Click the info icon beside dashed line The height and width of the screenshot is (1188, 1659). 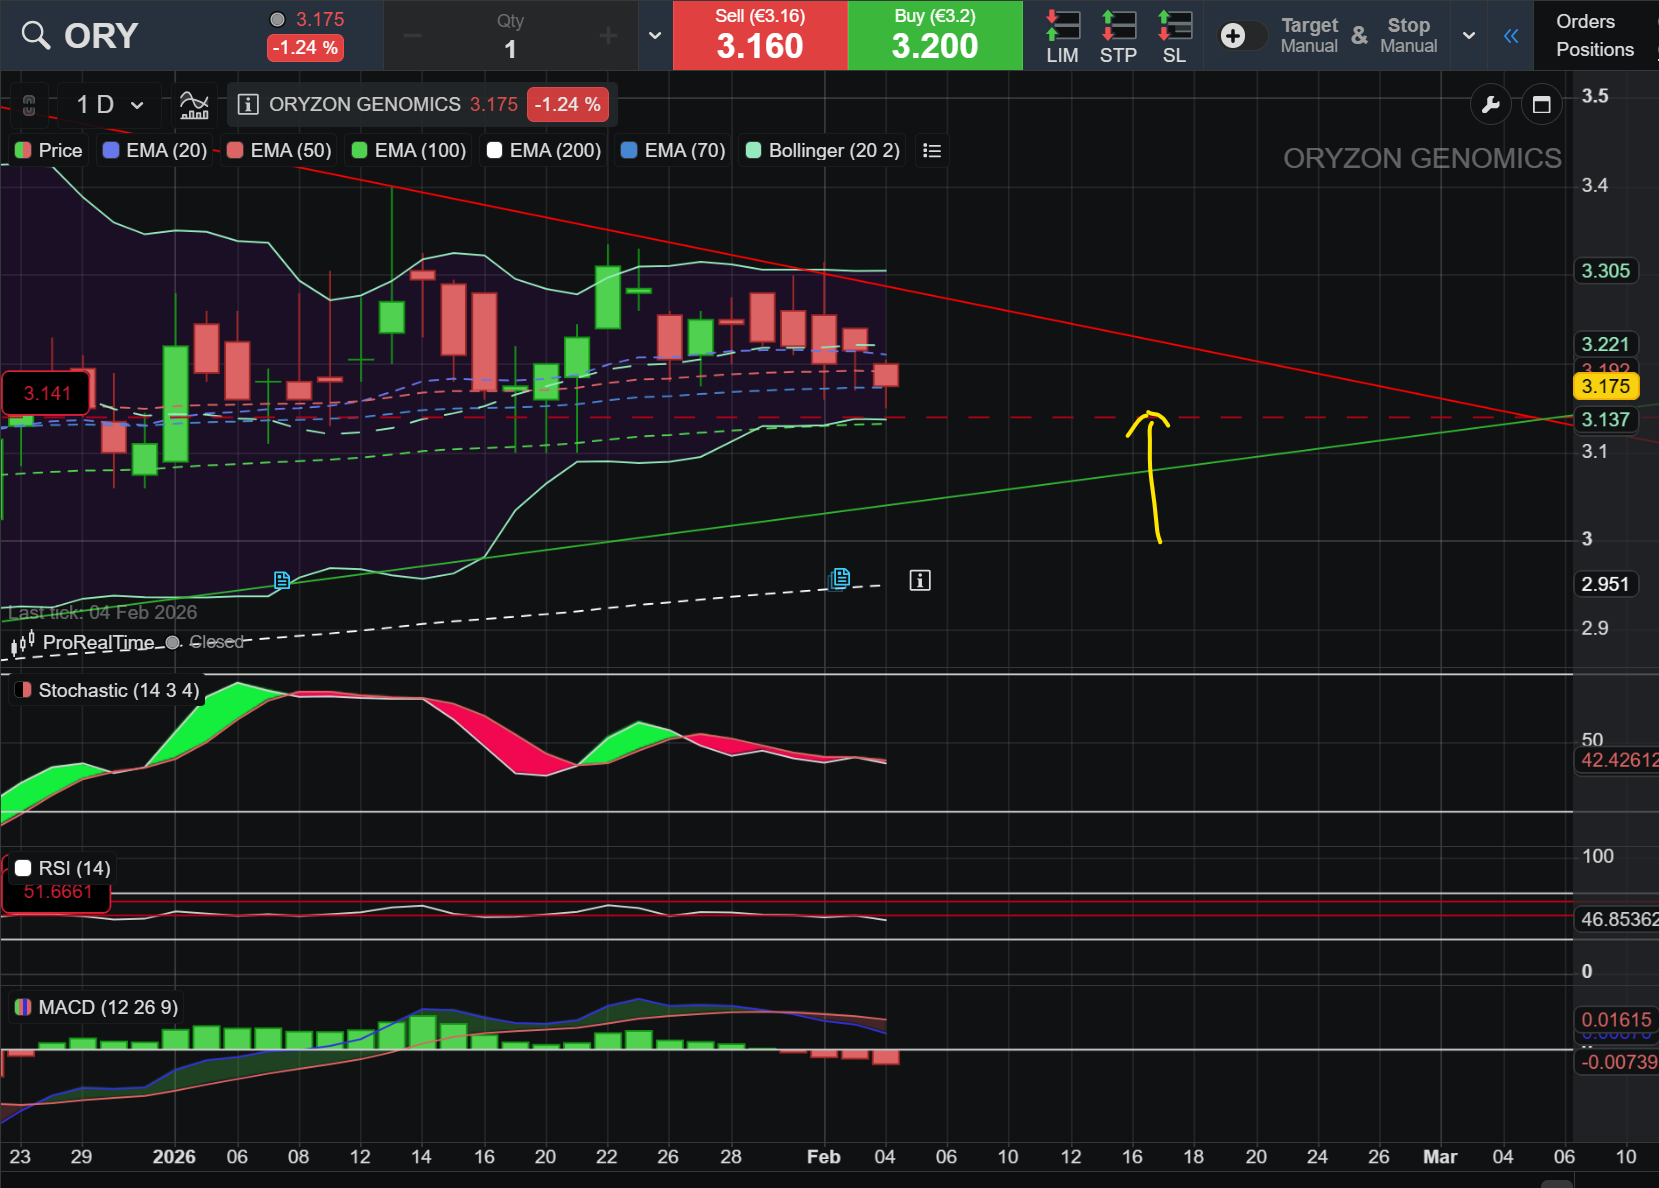(x=920, y=580)
